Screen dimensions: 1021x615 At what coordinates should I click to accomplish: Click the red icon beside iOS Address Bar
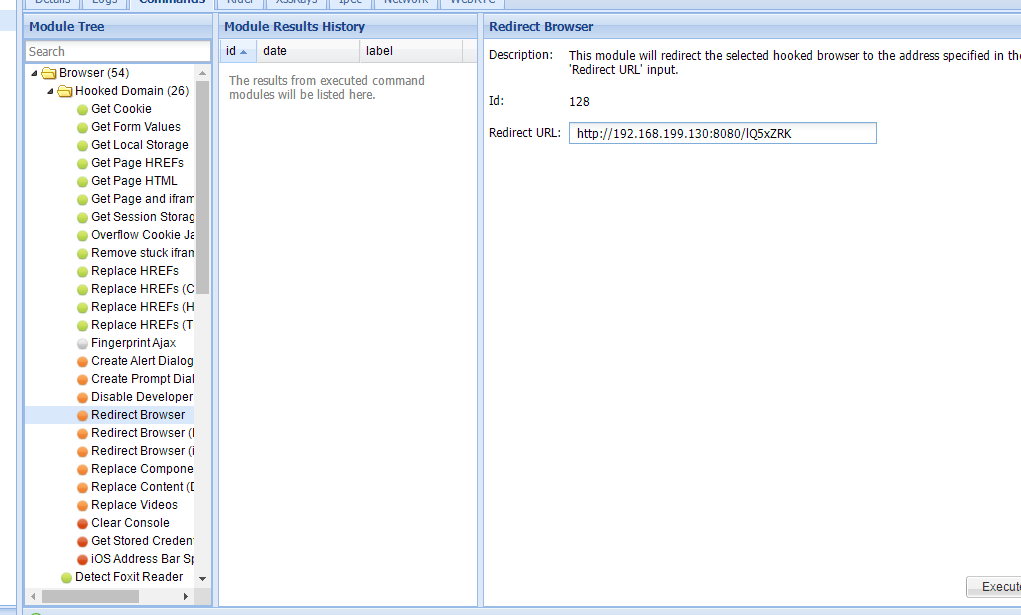(x=82, y=560)
